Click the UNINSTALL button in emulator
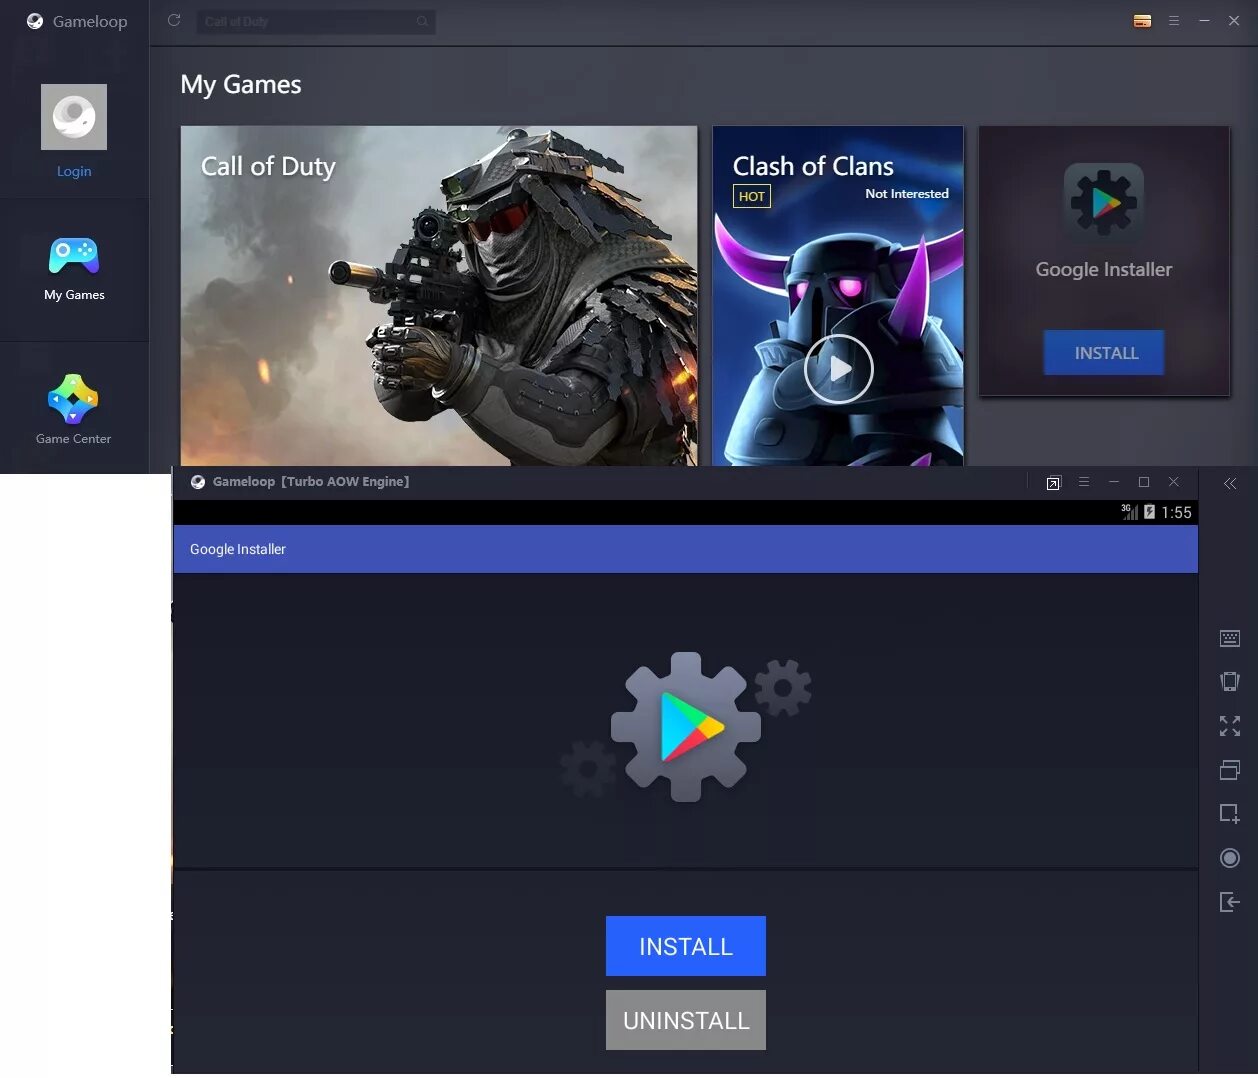Screen dimensions: 1258x1078 point(686,1020)
